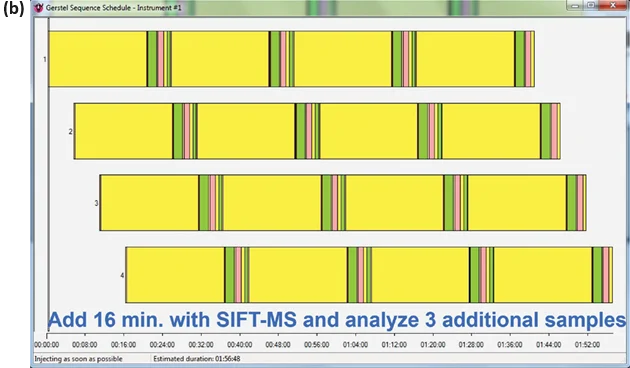The height and width of the screenshot is (368, 630).
Task: Click the 01:28:00 time axis label
Action: (x=471, y=345)
